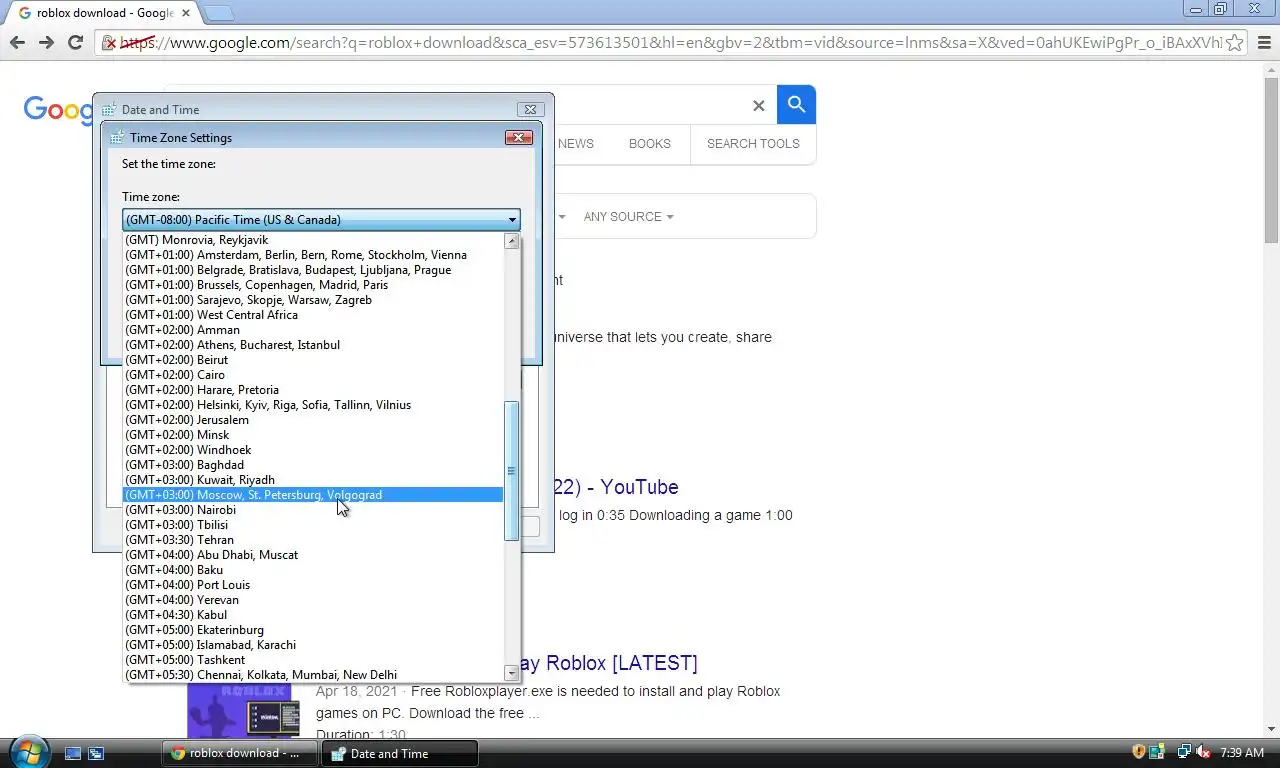Select (GMT+03:00) Baghdad time zone

313,465
